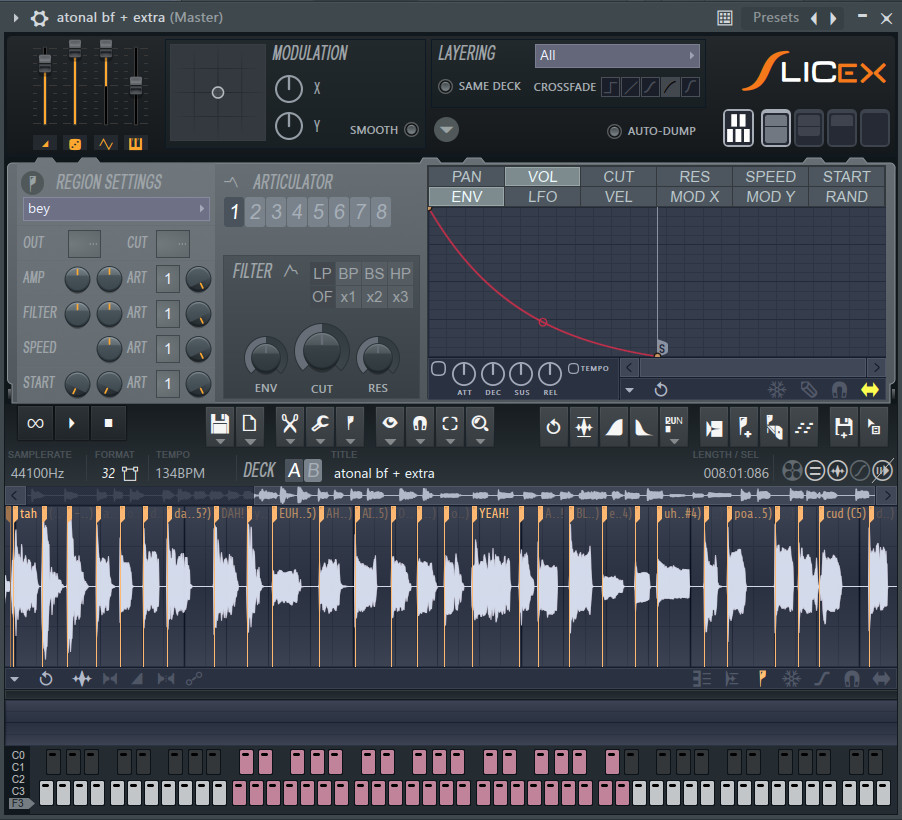Image resolution: width=902 pixels, height=820 pixels.
Task: Select articulator number 3
Action: point(275,212)
